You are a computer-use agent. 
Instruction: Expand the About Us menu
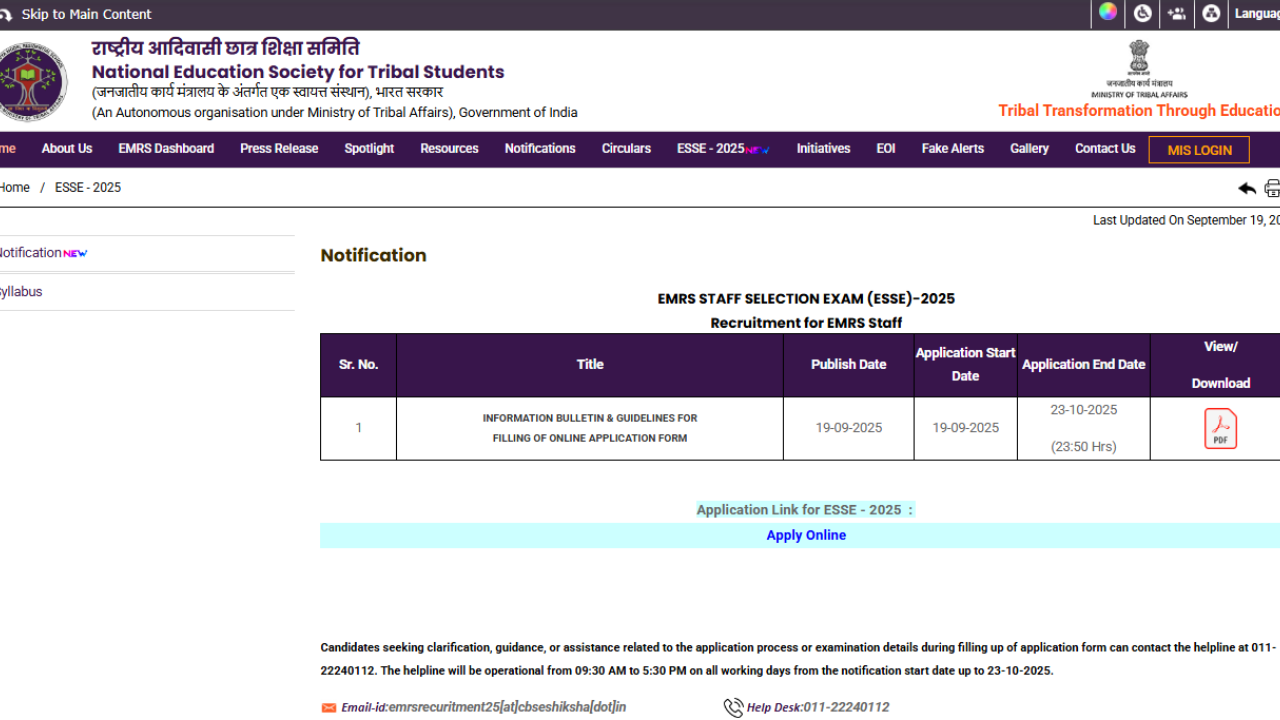tap(67, 148)
